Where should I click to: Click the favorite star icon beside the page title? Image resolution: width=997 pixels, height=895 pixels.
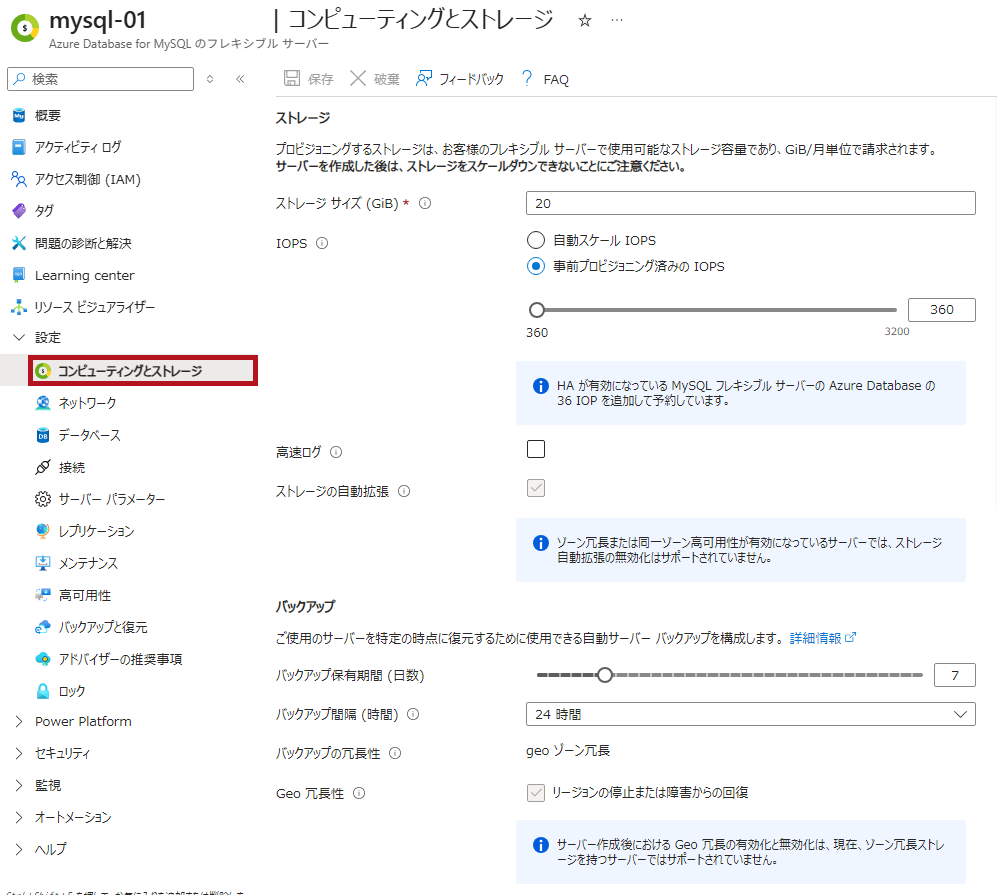[586, 20]
